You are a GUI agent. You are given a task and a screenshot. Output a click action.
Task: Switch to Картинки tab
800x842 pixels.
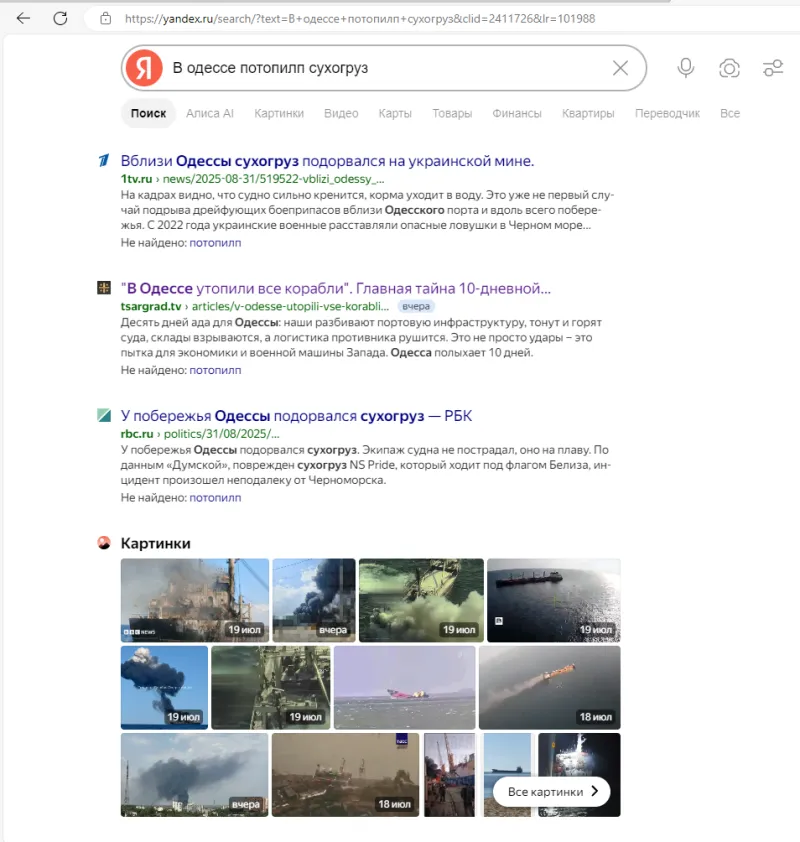pos(279,113)
